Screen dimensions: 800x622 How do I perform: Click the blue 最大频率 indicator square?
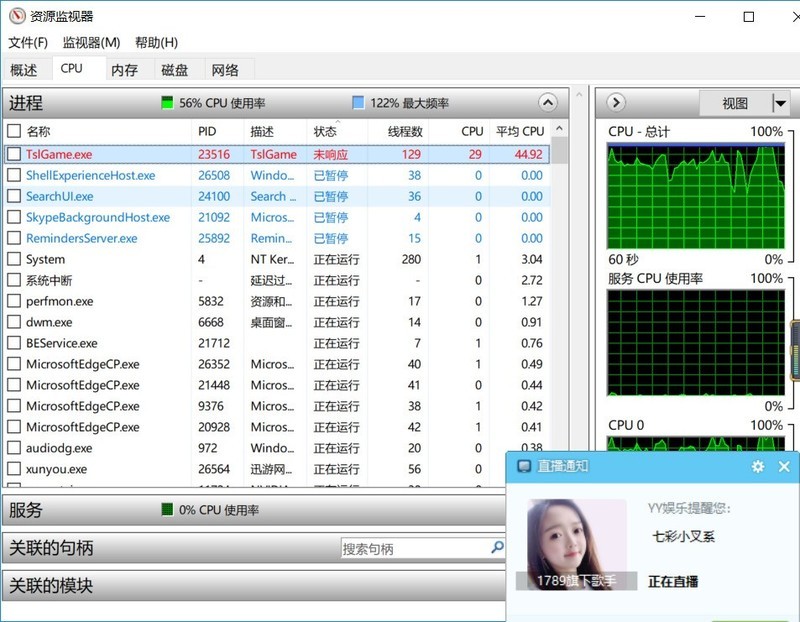coord(358,103)
